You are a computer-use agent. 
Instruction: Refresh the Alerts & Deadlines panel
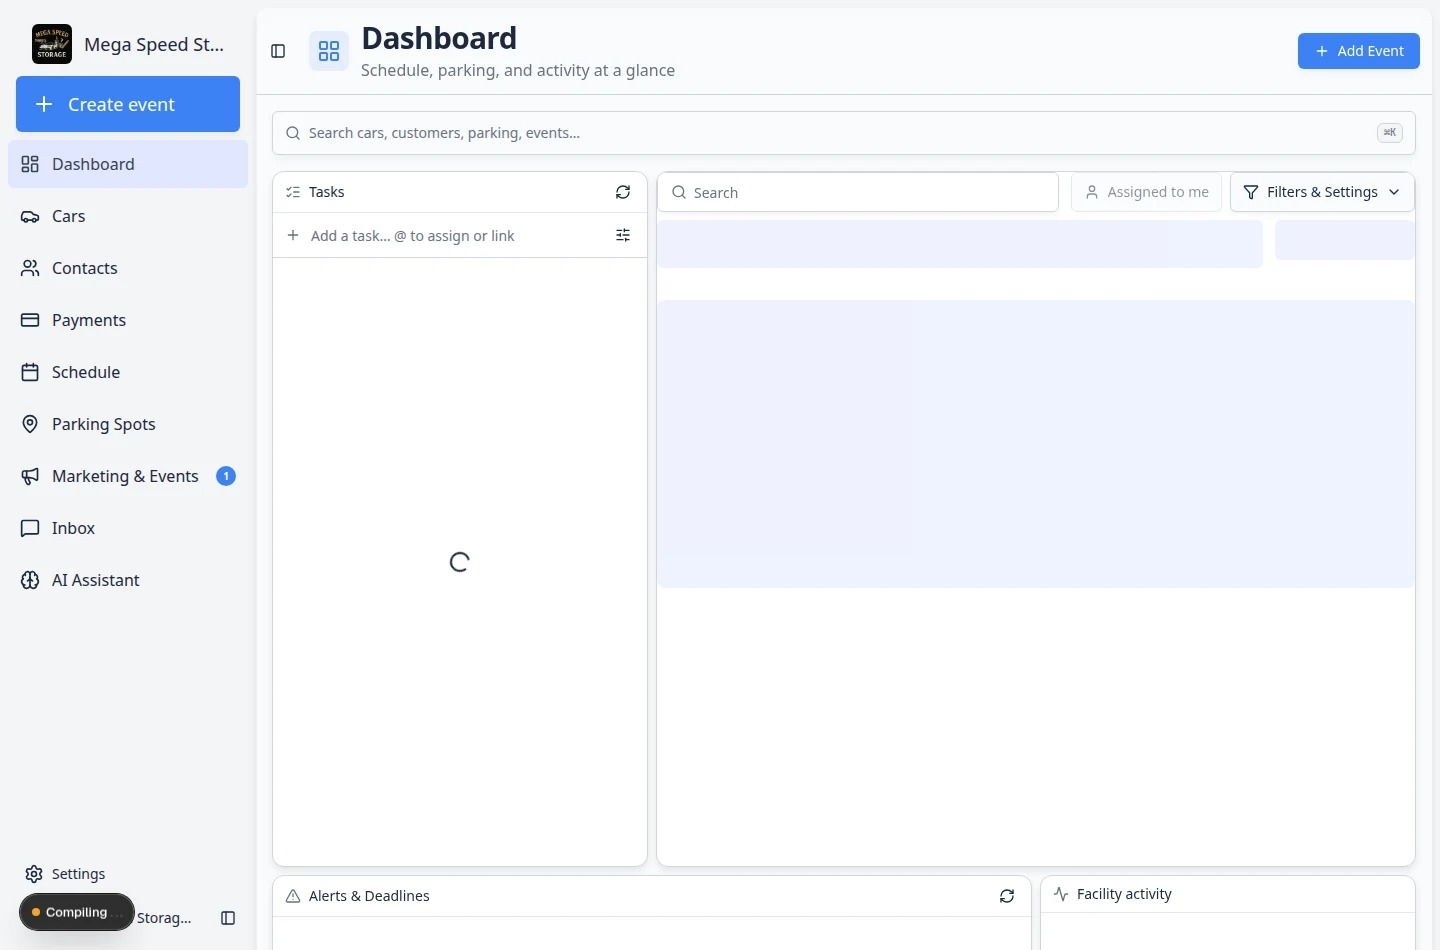pyautogui.click(x=1007, y=896)
